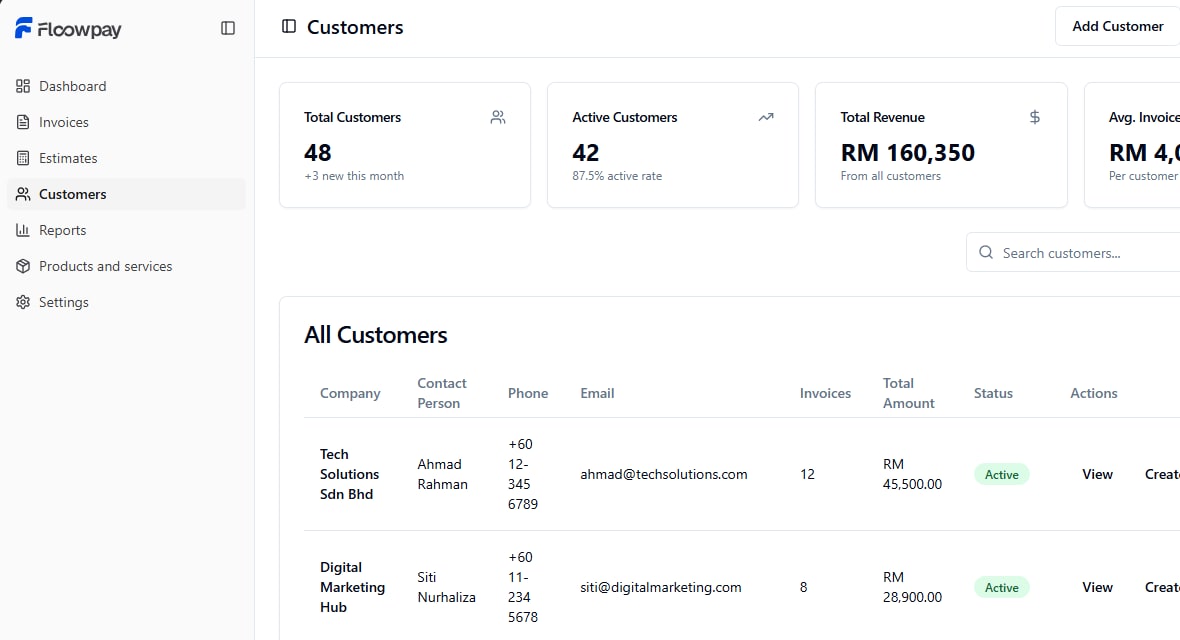Click the Floowpay logo icon

coord(23,28)
